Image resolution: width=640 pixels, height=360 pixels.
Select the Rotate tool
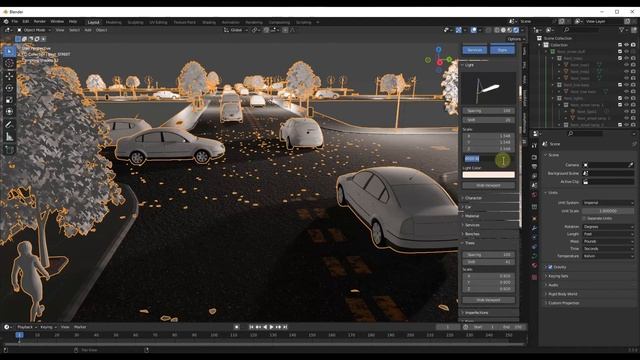(9, 88)
